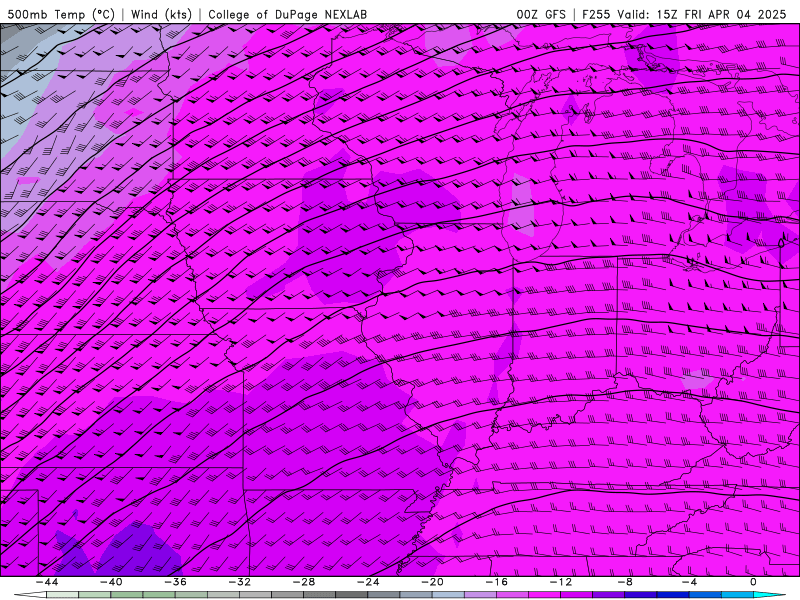Select the -4 legend tick label

(690, 582)
